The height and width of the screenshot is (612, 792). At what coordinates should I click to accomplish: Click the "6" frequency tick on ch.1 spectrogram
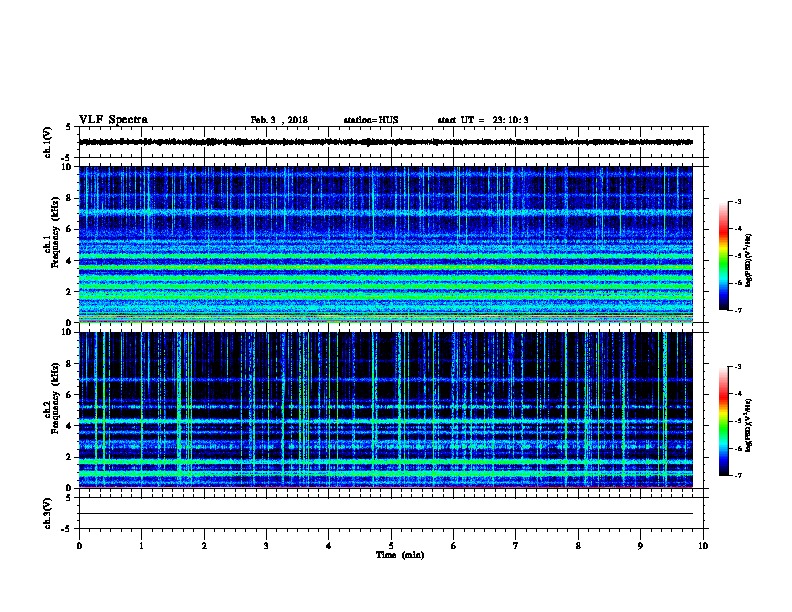(69, 230)
